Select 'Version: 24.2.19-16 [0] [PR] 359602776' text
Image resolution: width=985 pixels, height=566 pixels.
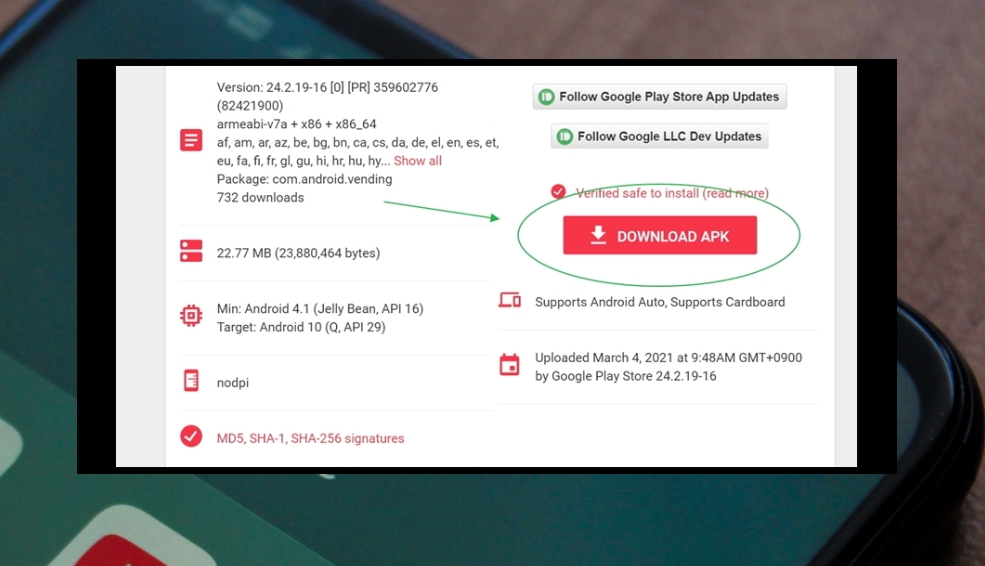click(327, 87)
